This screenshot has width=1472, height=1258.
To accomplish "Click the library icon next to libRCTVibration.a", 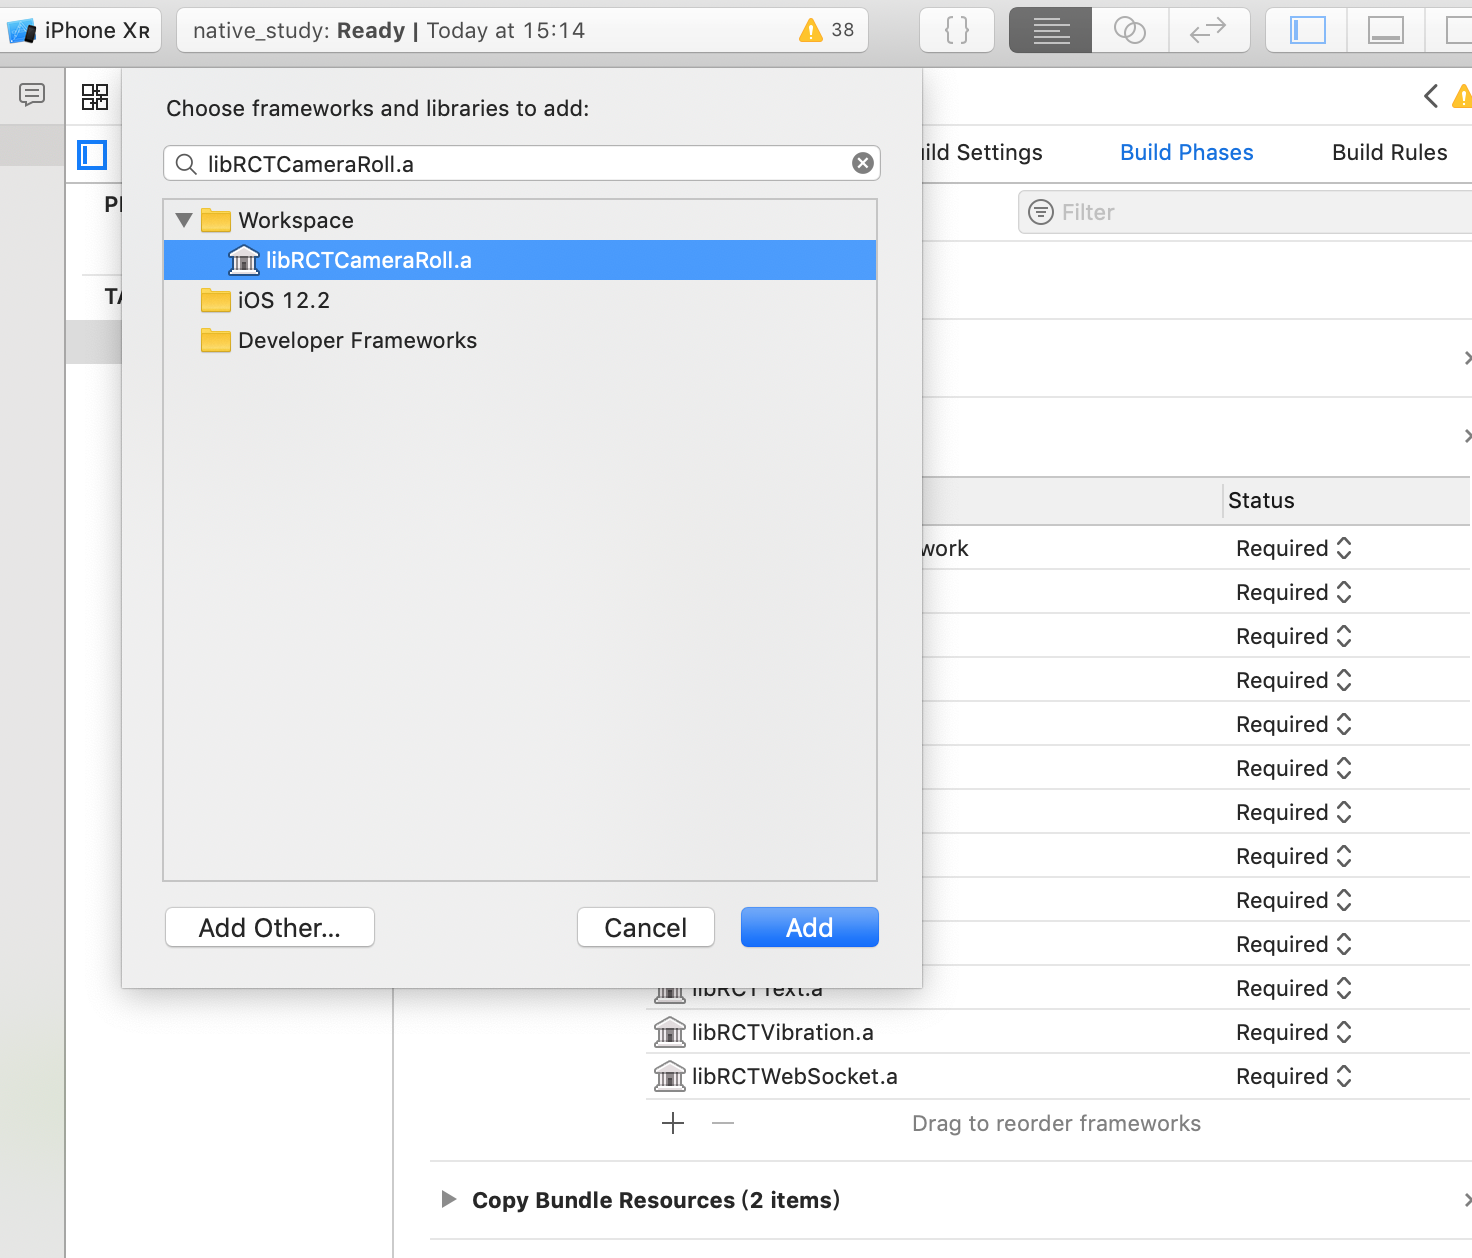I will [670, 1032].
